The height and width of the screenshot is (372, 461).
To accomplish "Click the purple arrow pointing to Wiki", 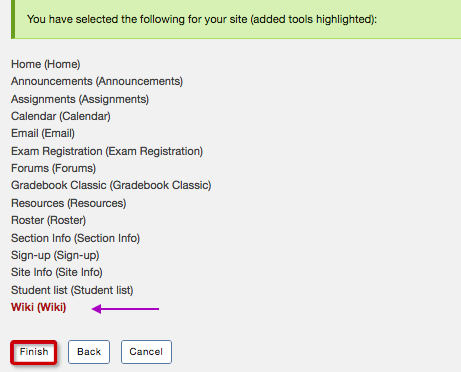I will tap(125, 309).
